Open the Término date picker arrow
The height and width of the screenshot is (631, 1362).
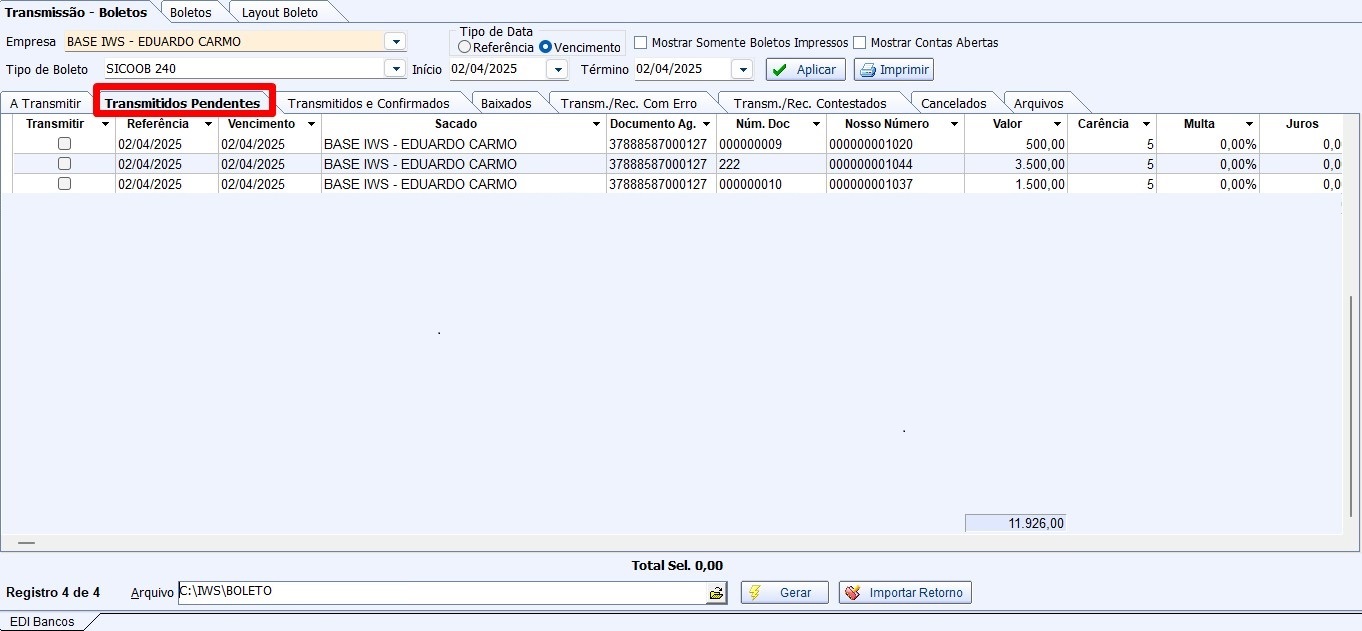coord(741,70)
